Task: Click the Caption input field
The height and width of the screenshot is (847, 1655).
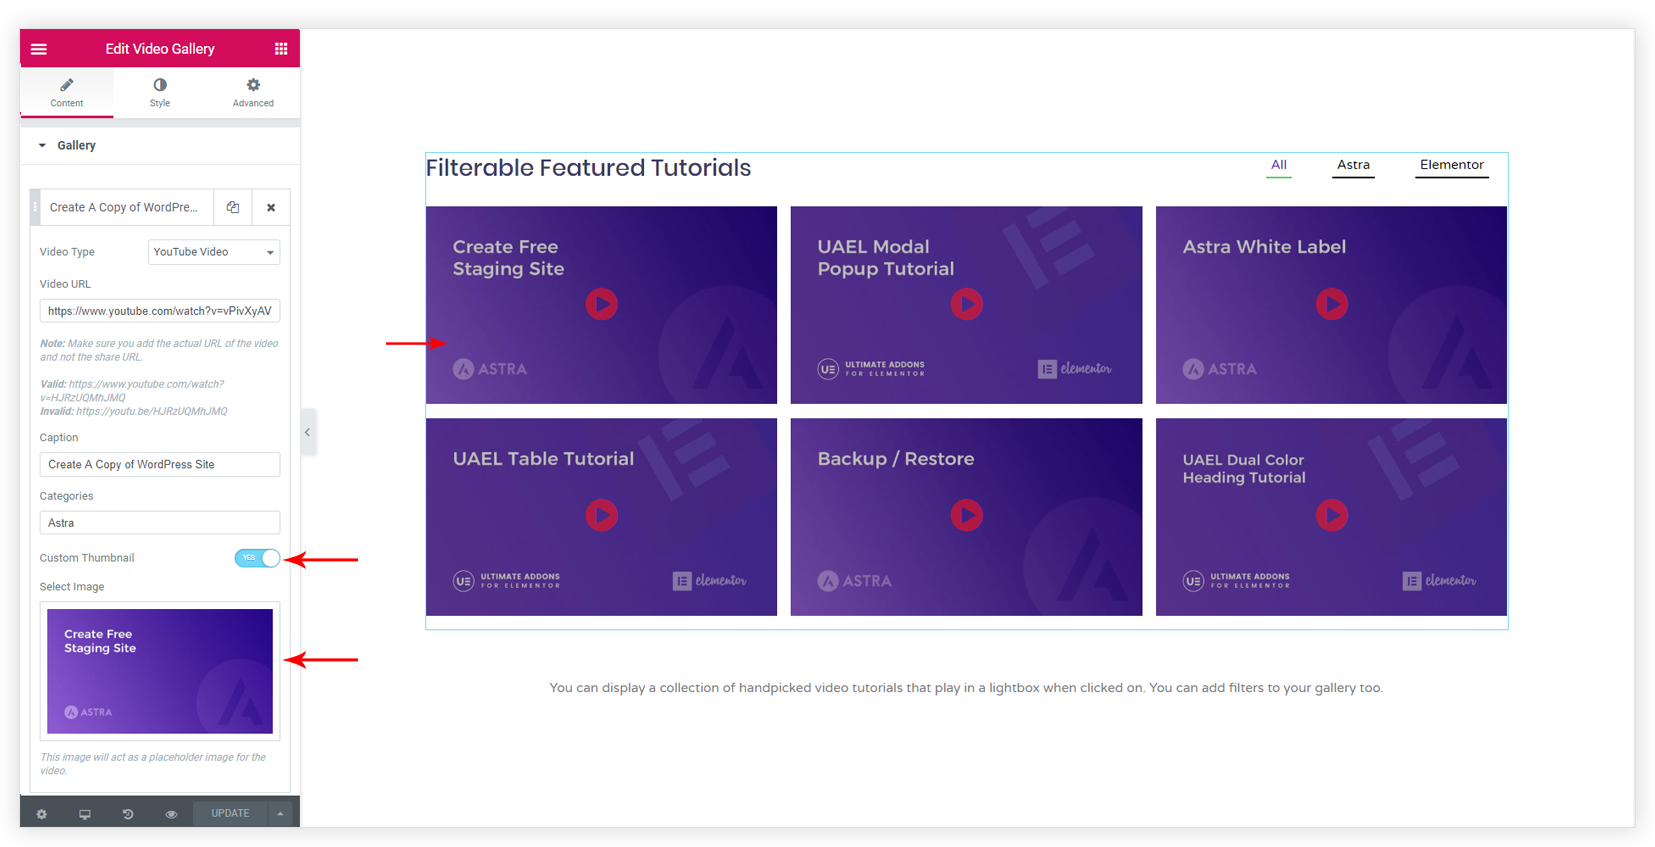Action: point(160,464)
